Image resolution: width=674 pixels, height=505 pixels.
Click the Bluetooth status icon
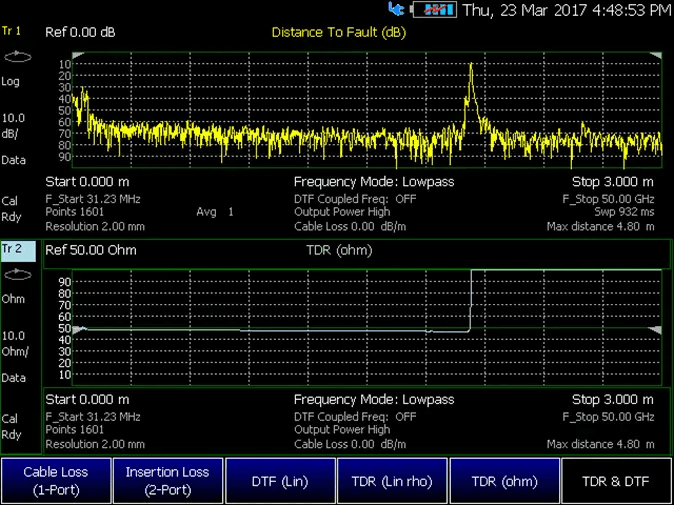(396, 10)
